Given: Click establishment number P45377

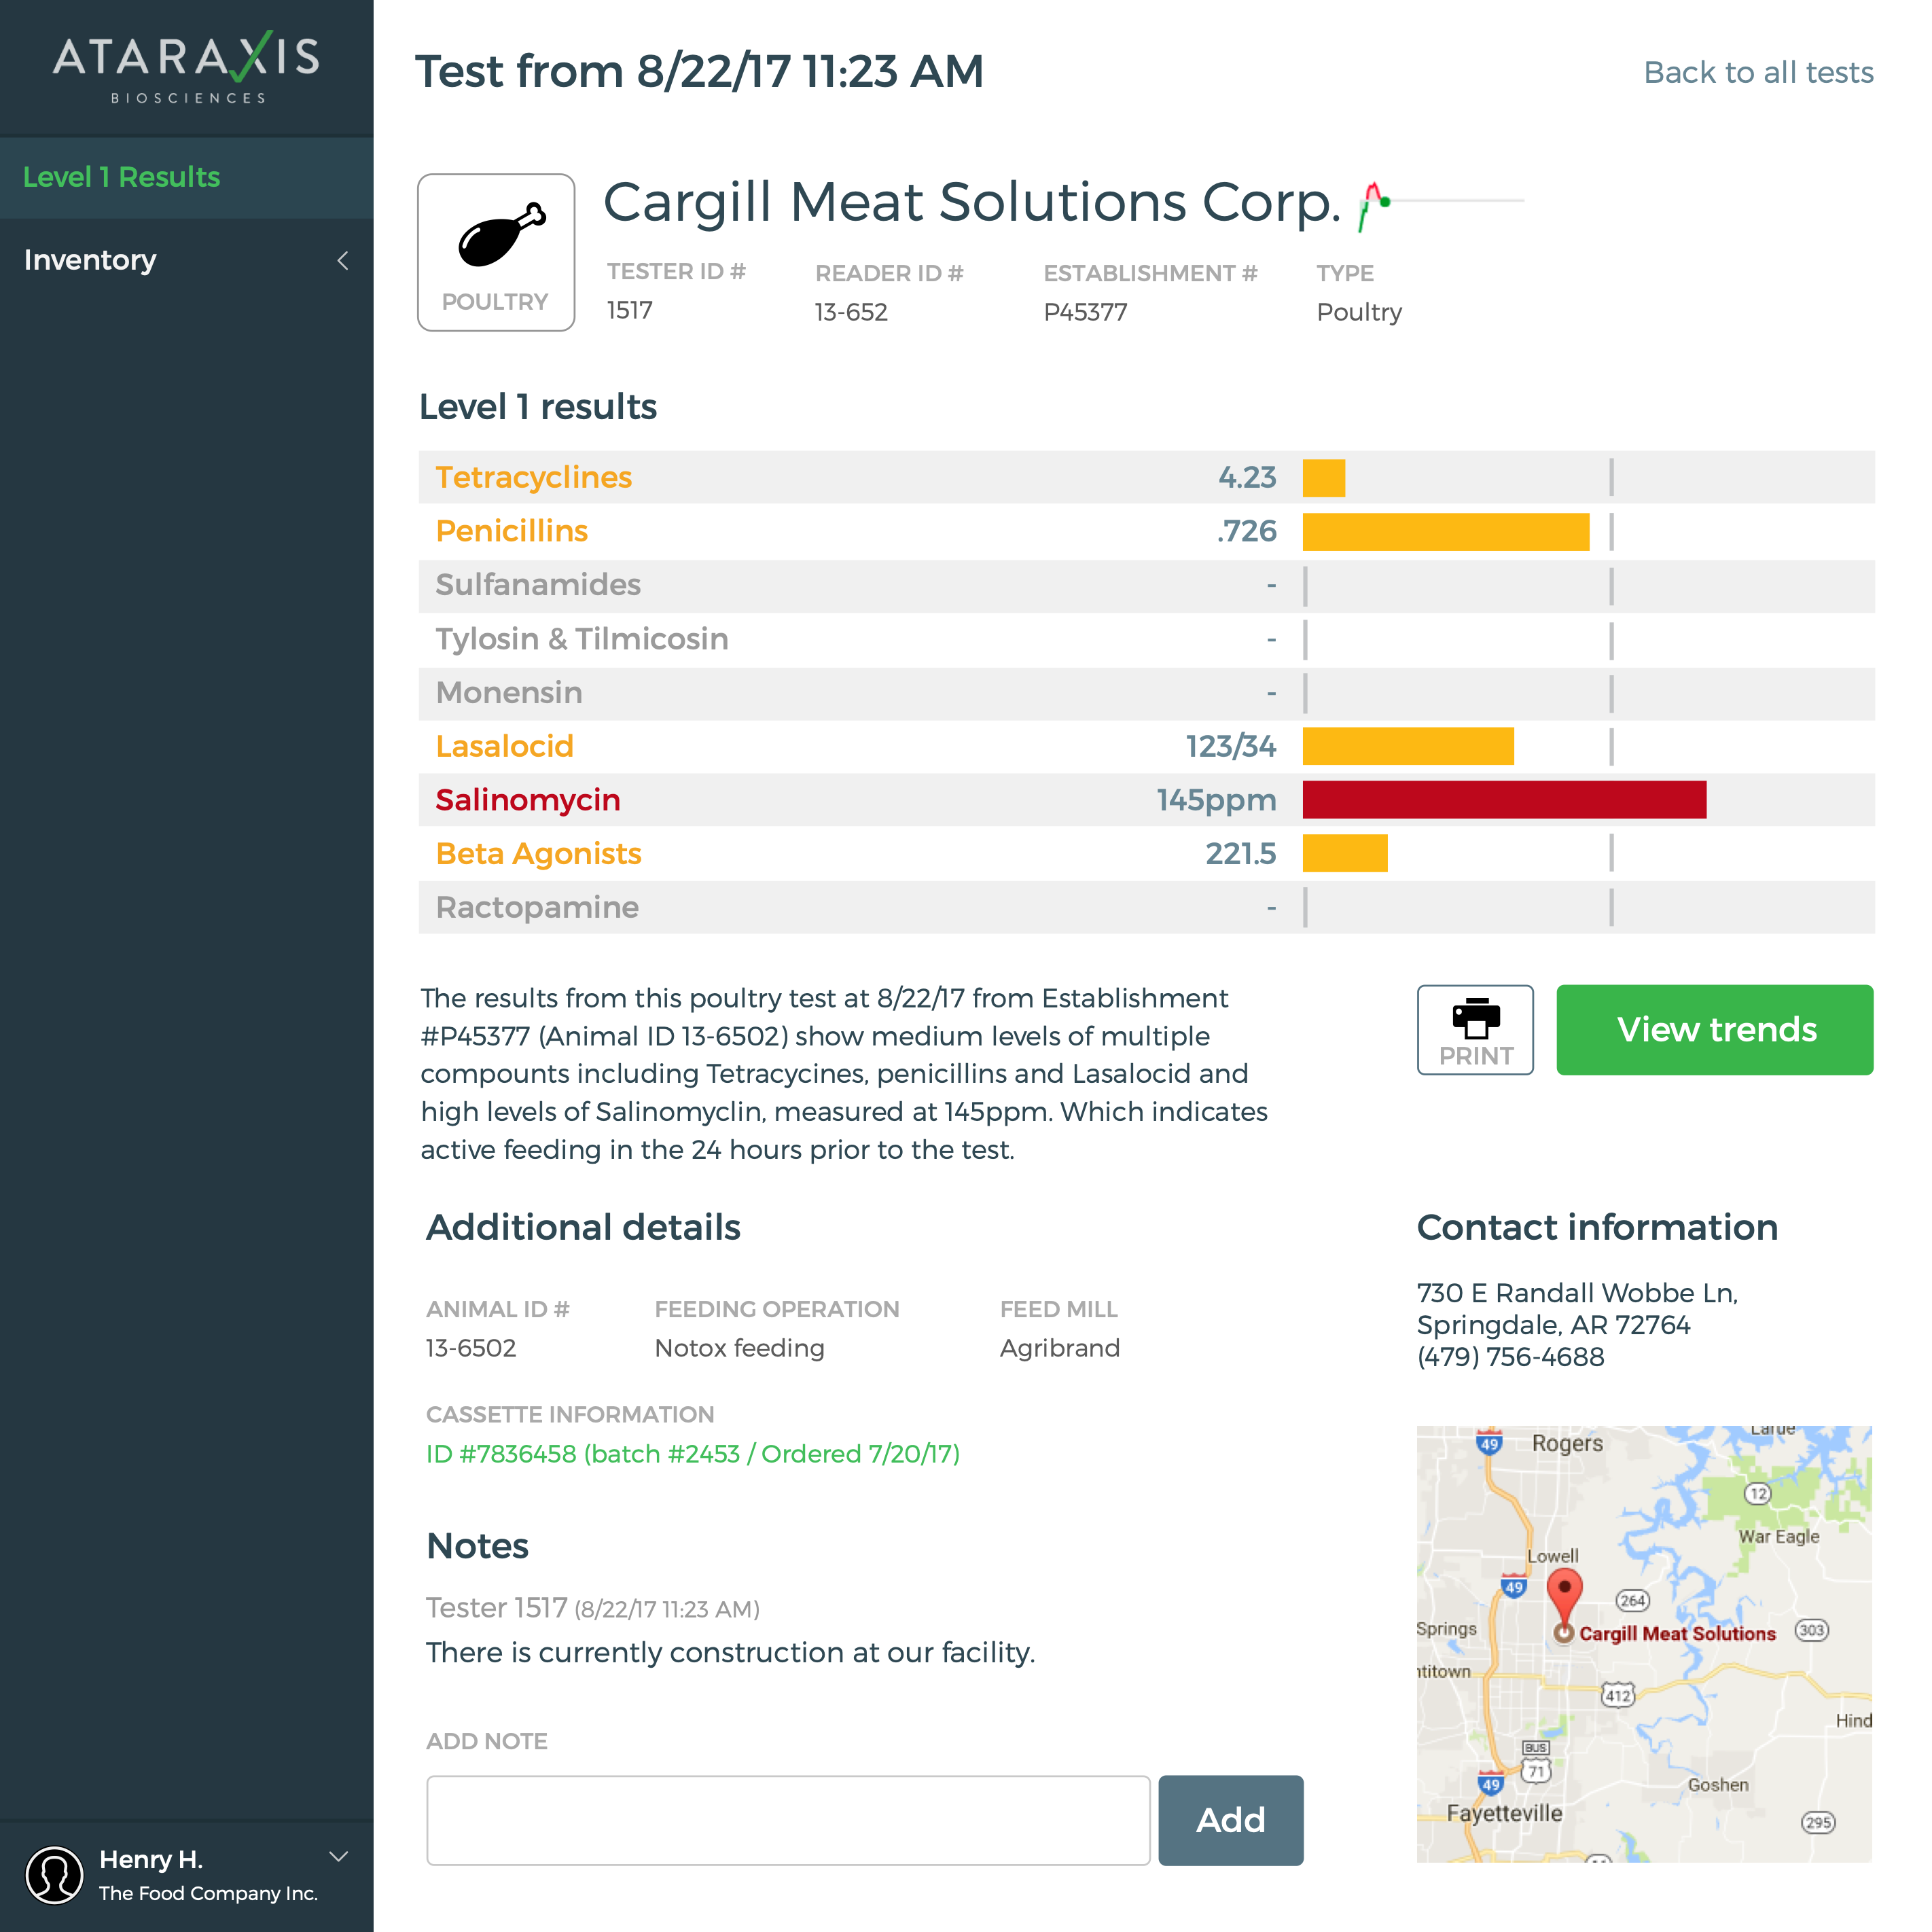Looking at the screenshot, I should click(1085, 313).
